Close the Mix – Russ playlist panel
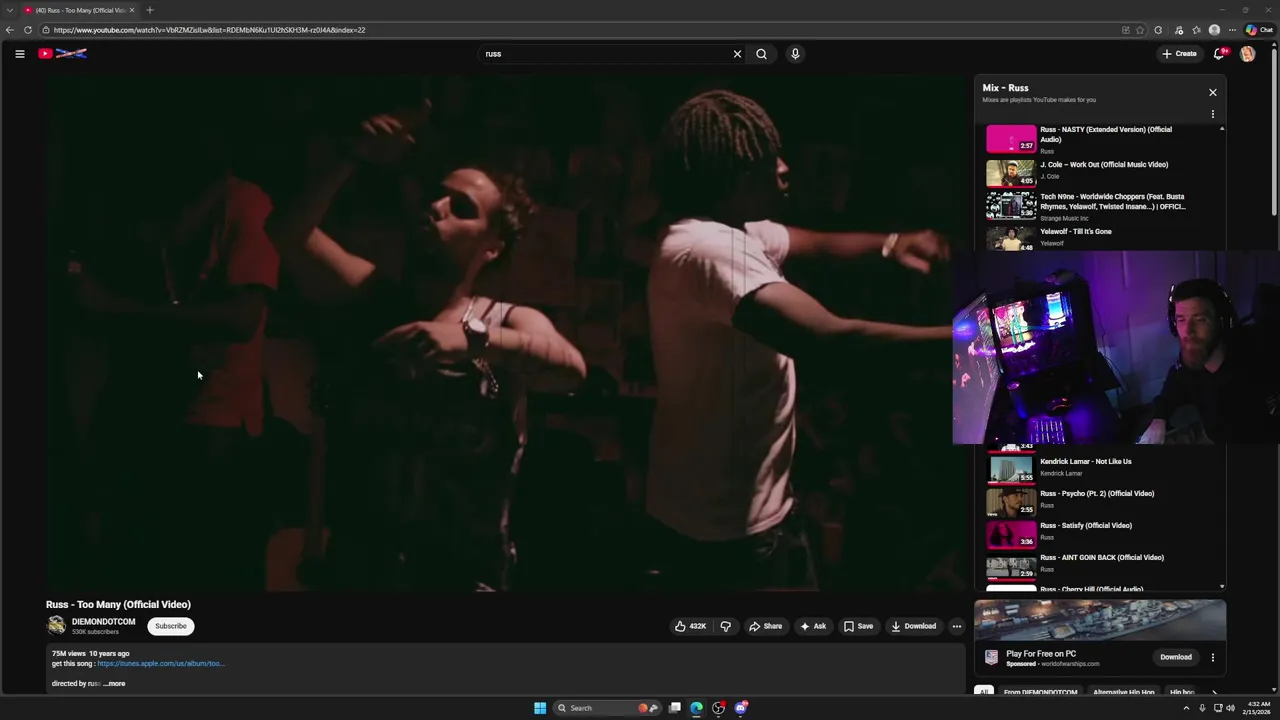 pyautogui.click(x=1212, y=92)
